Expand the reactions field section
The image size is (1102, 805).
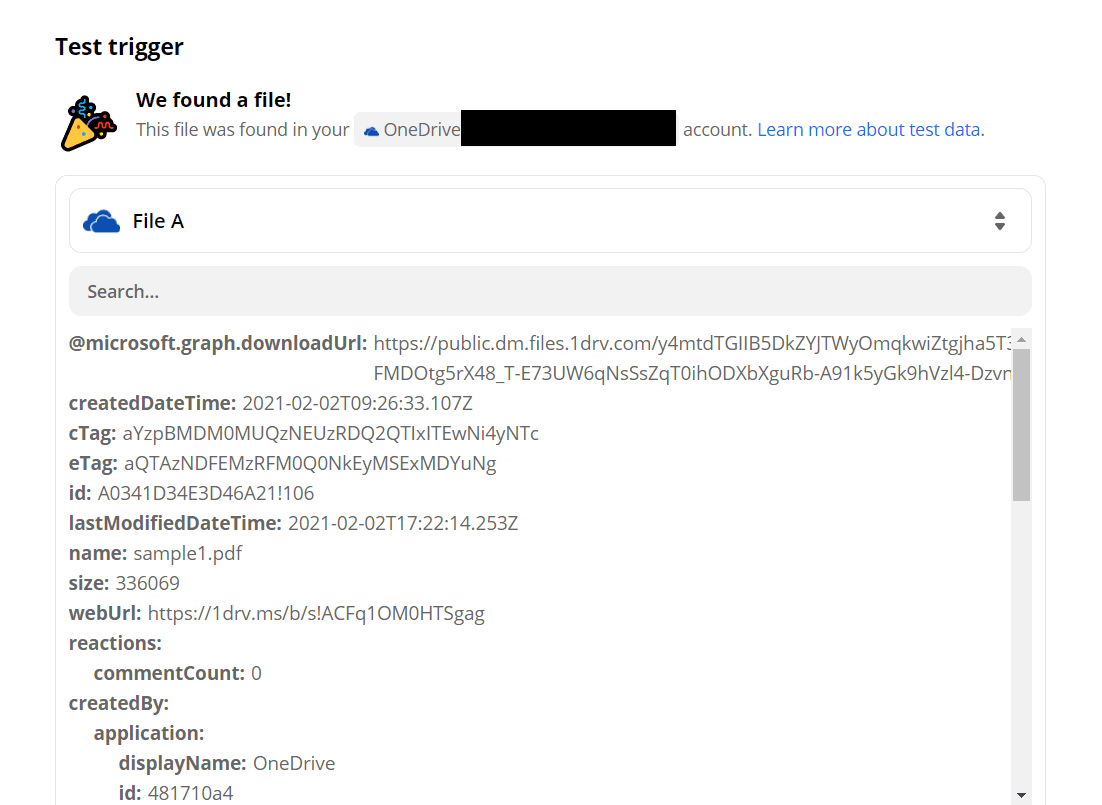click(x=115, y=642)
